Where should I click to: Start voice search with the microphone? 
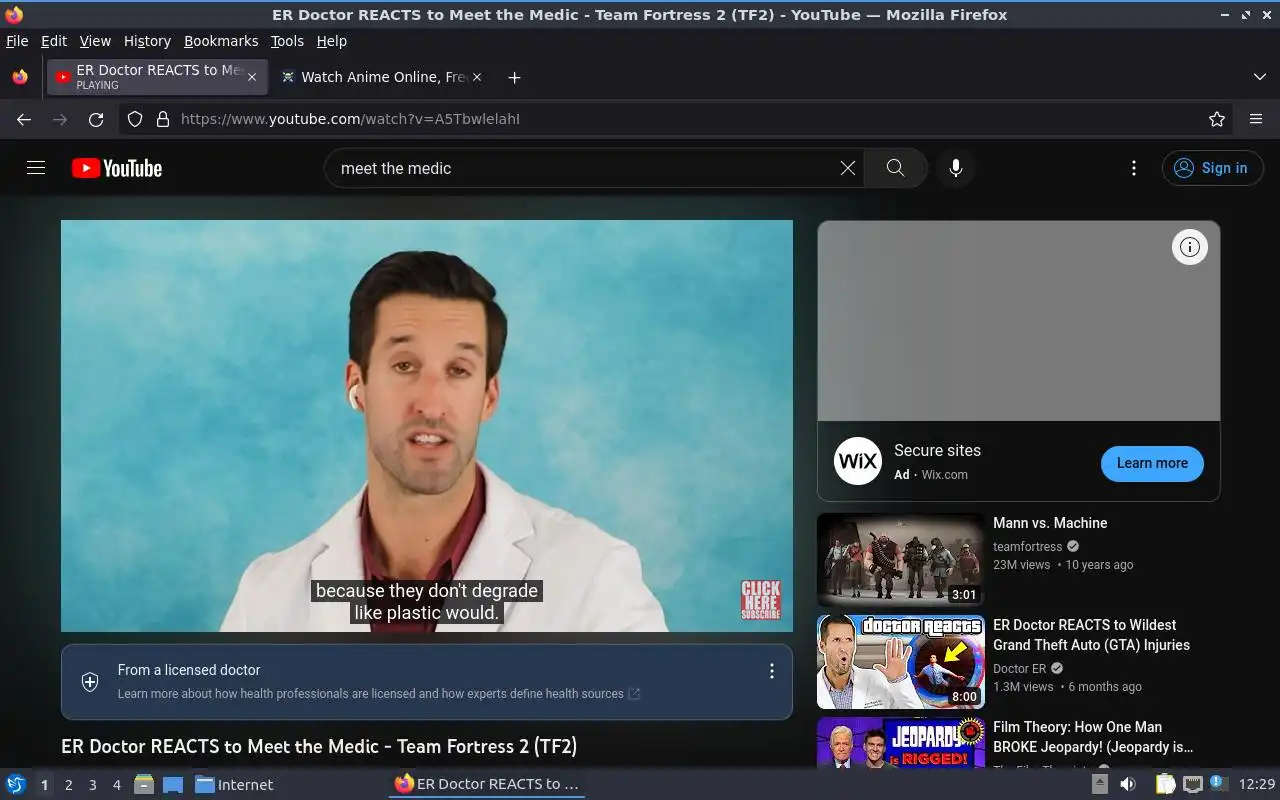coord(956,168)
